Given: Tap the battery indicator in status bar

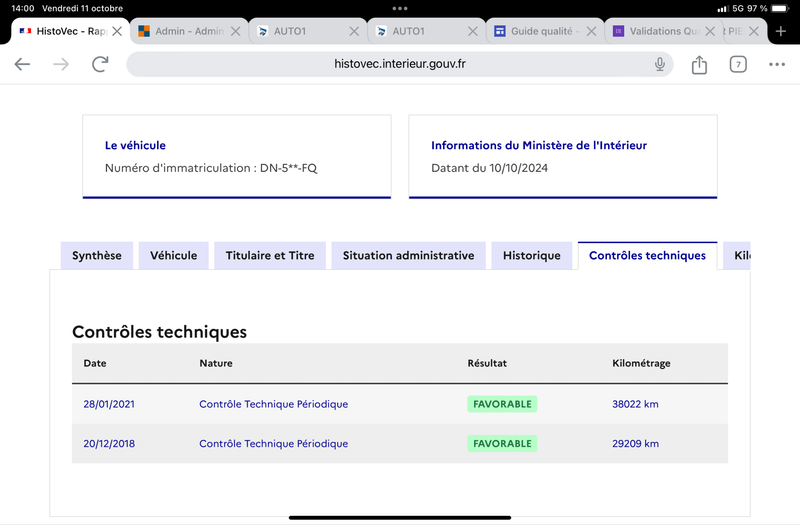Looking at the screenshot, I should (x=780, y=8).
